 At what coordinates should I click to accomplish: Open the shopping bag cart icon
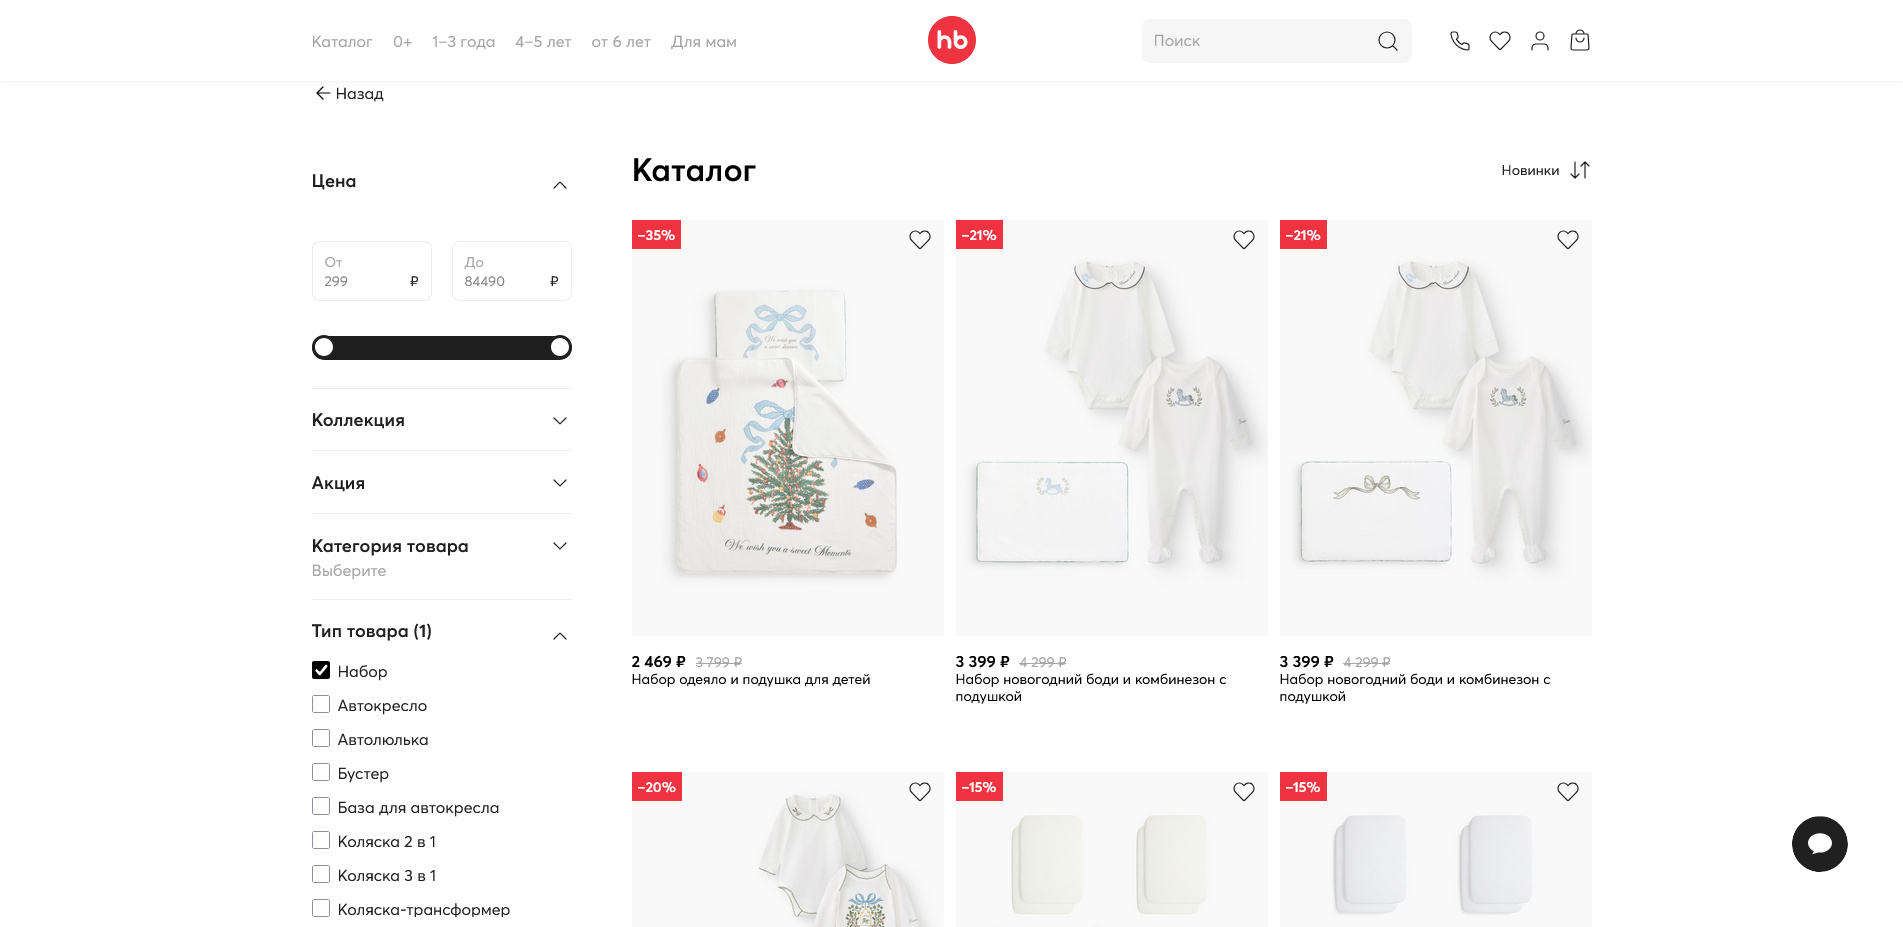point(1580,41)
